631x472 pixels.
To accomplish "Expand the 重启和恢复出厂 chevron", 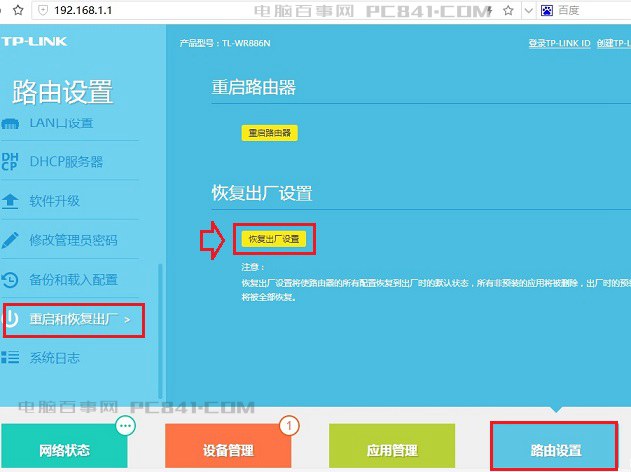I will pos(139,320).
